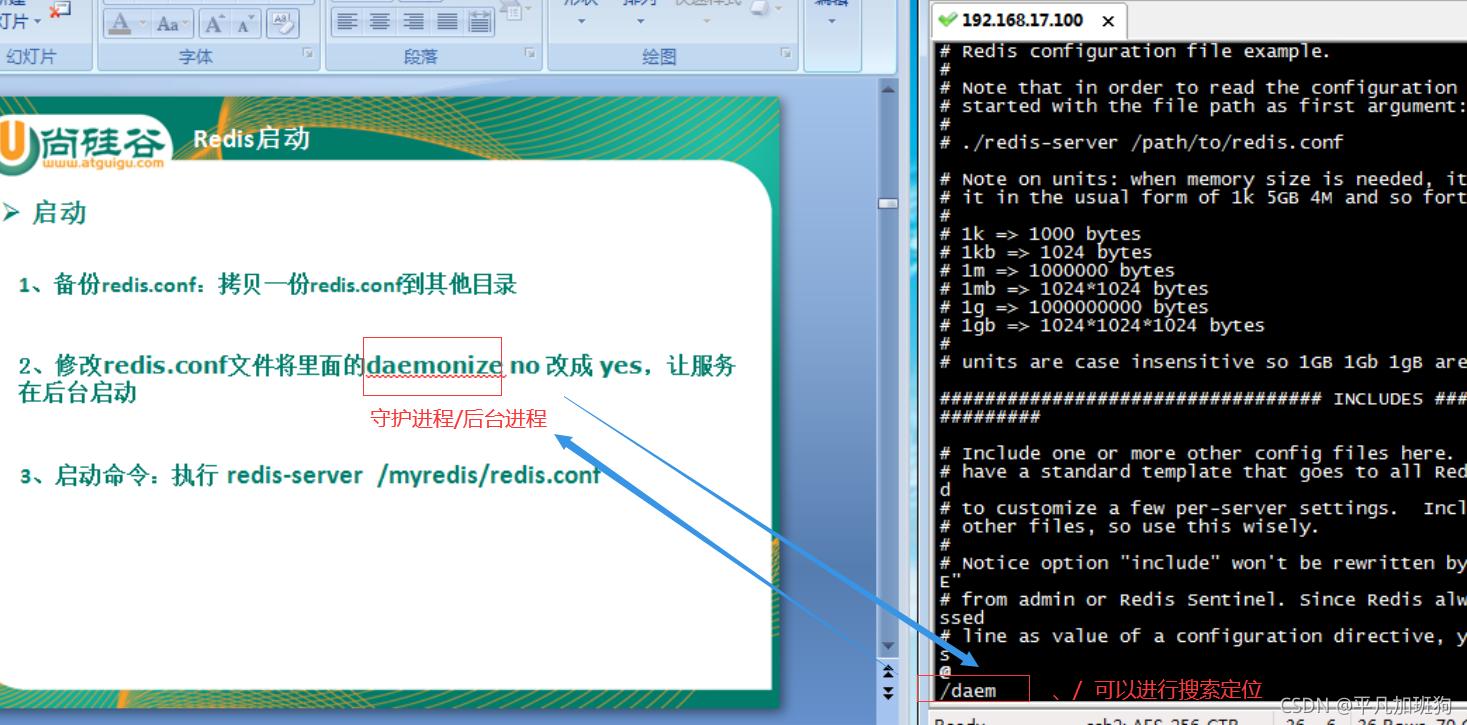Open the 绘图 group dialog launcher
1467x725 pixels.
pos(787,52)
